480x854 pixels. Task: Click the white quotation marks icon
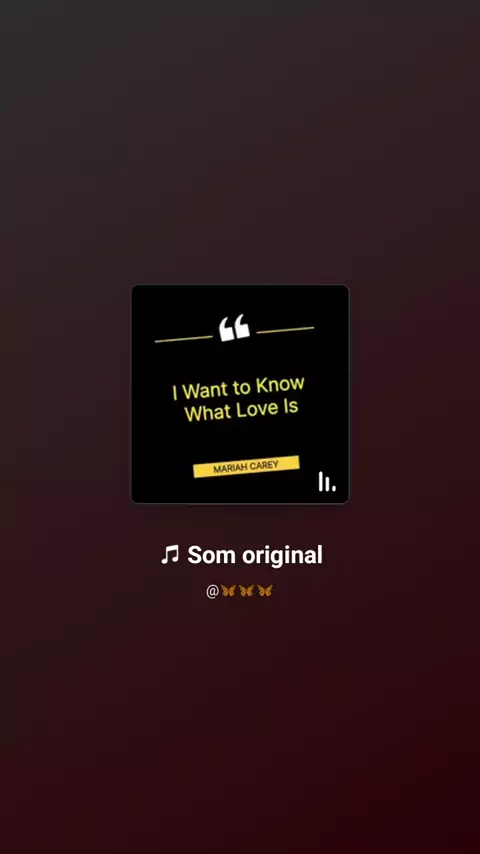coord(234,328)
